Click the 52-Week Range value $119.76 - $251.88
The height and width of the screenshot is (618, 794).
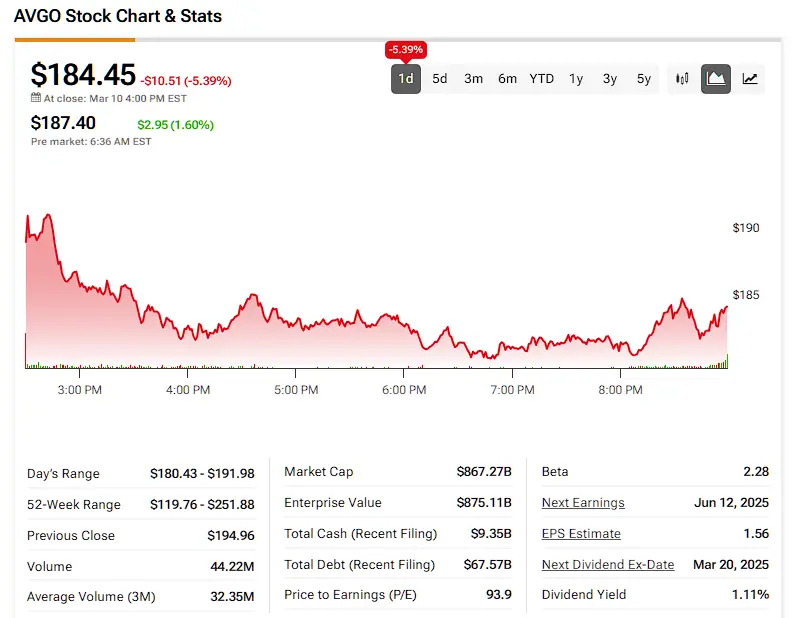(202, 505)
